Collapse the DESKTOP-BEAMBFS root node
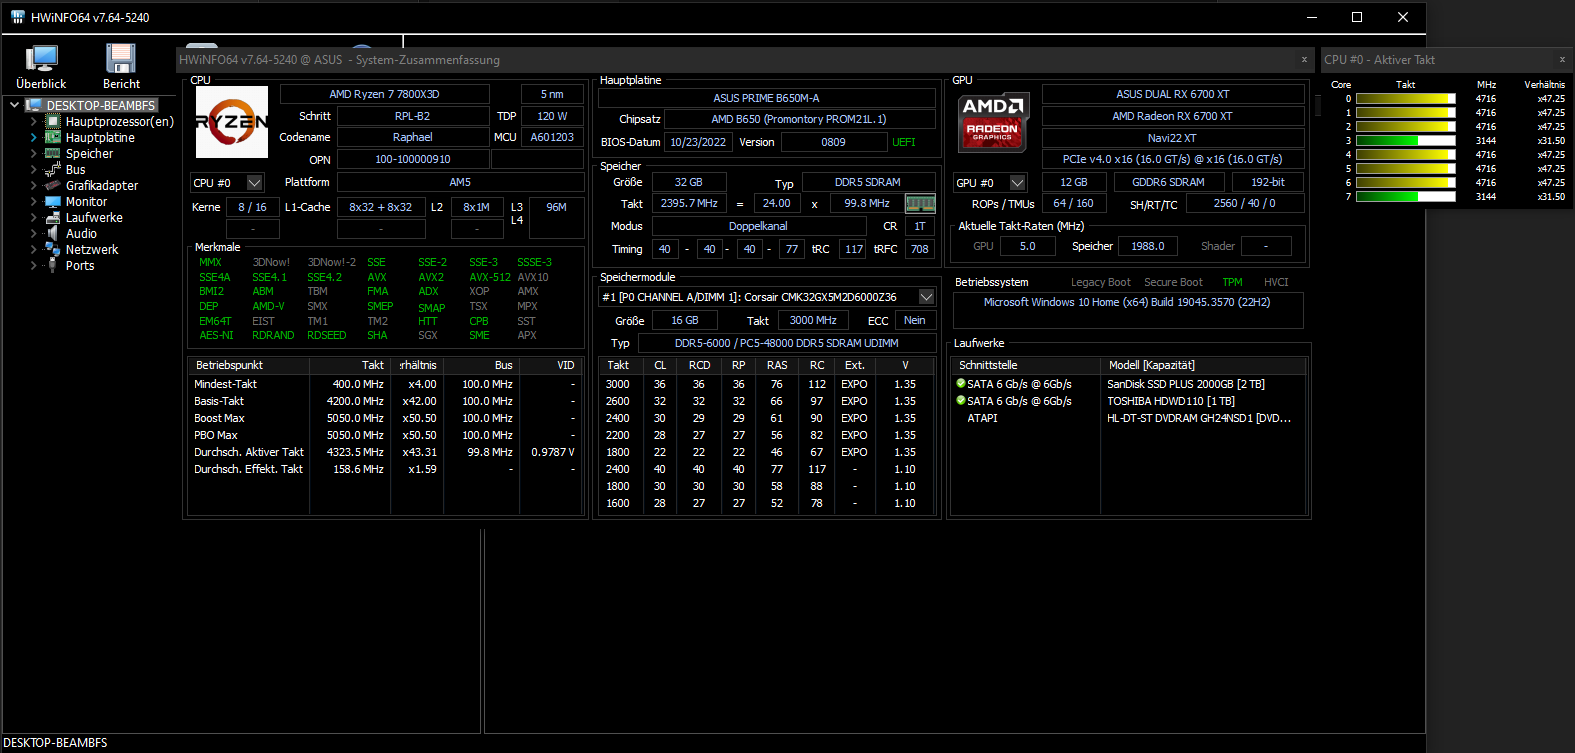 (x=14, y=105)
